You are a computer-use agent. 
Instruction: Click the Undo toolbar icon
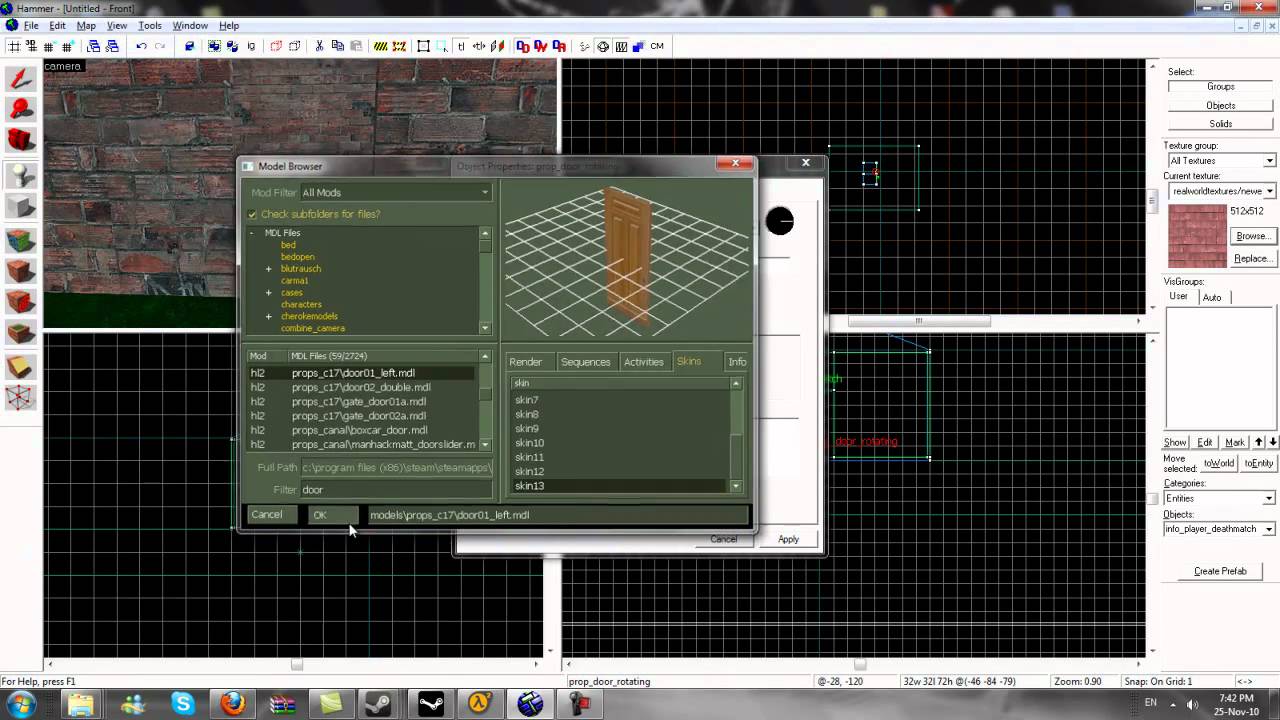pos(141,46)
